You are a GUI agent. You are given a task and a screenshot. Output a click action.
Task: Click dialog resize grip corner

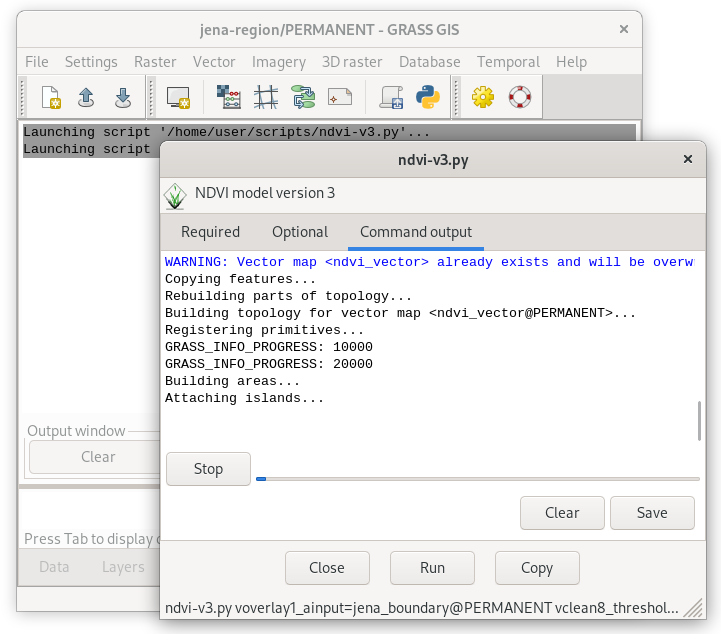click(x=694, y=608)
